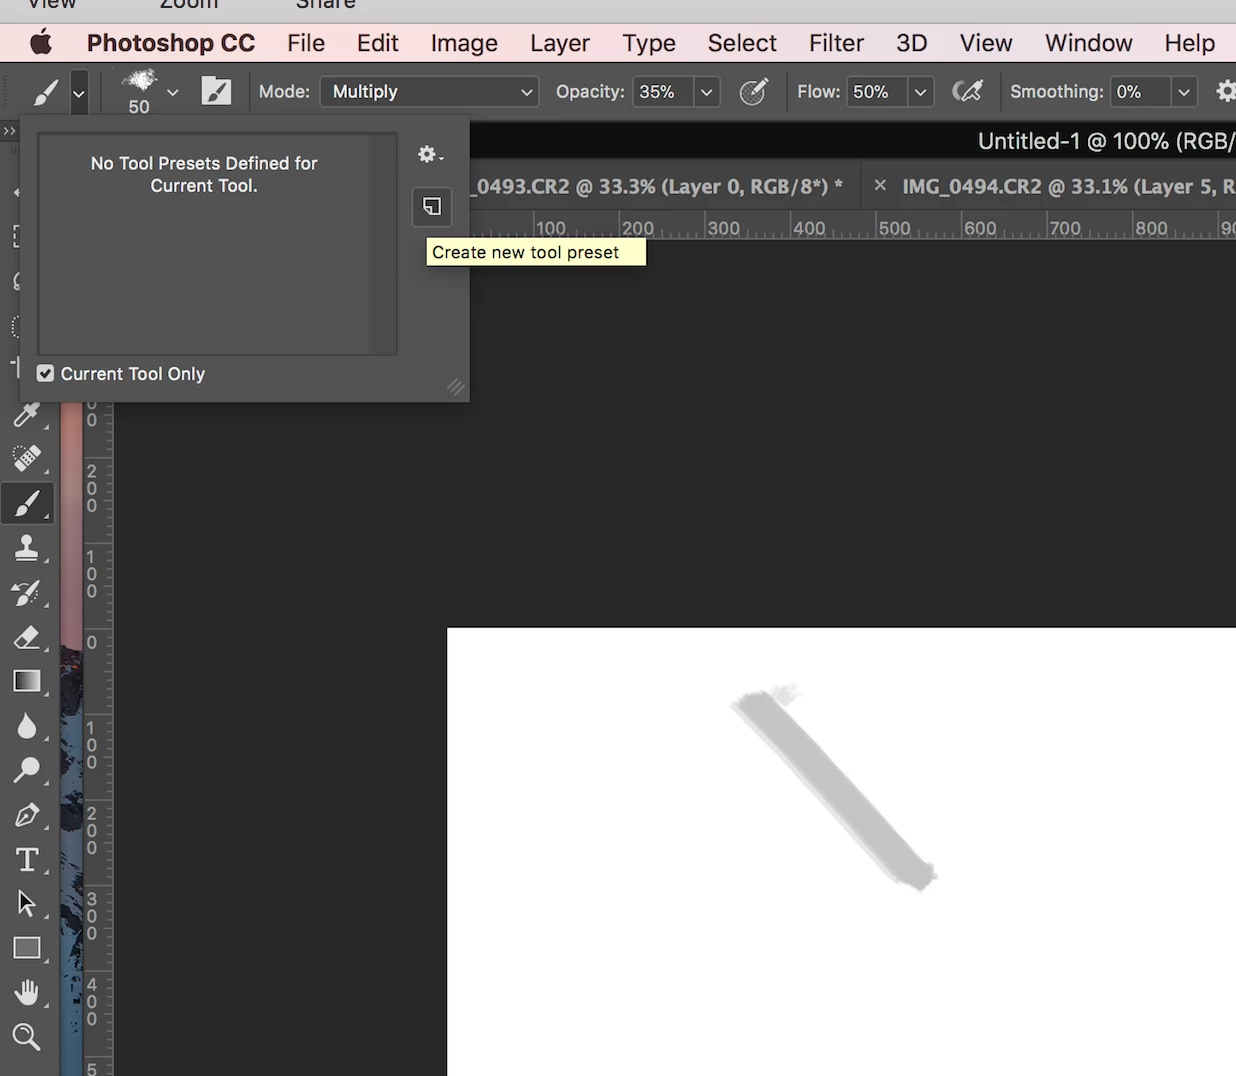The image size is (1236, 1076).
Task: Switch to the IMG_0494.CR2 document tab
Action: point(1068,187)
